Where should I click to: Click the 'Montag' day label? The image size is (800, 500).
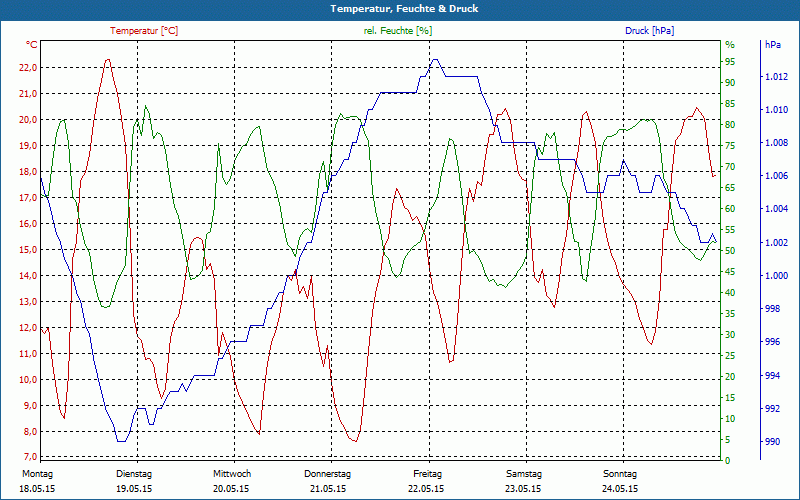click(38, 474)
